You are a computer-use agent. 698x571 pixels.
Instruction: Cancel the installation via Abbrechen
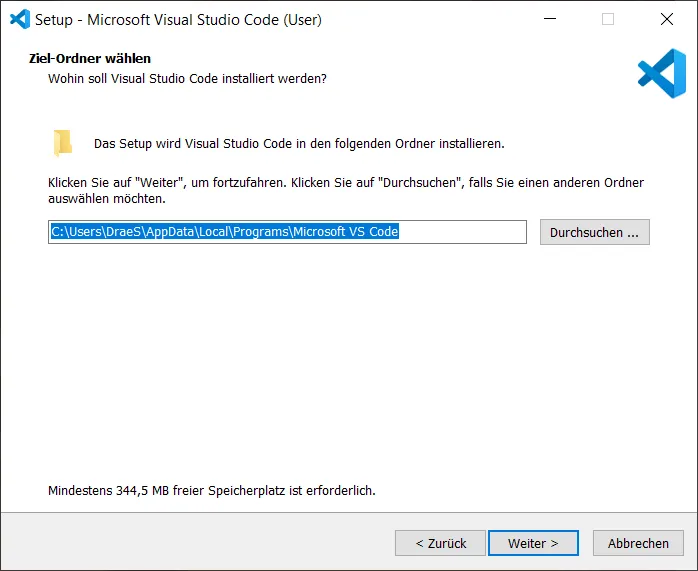tap(638, 543)
